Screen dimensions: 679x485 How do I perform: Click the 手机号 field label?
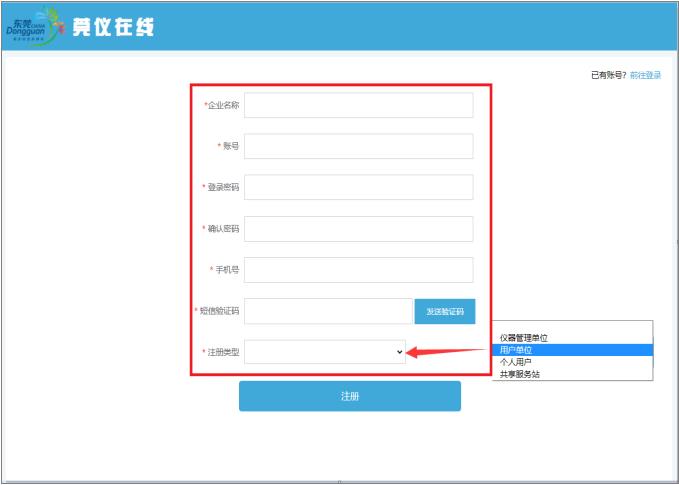tap(228, 270)
